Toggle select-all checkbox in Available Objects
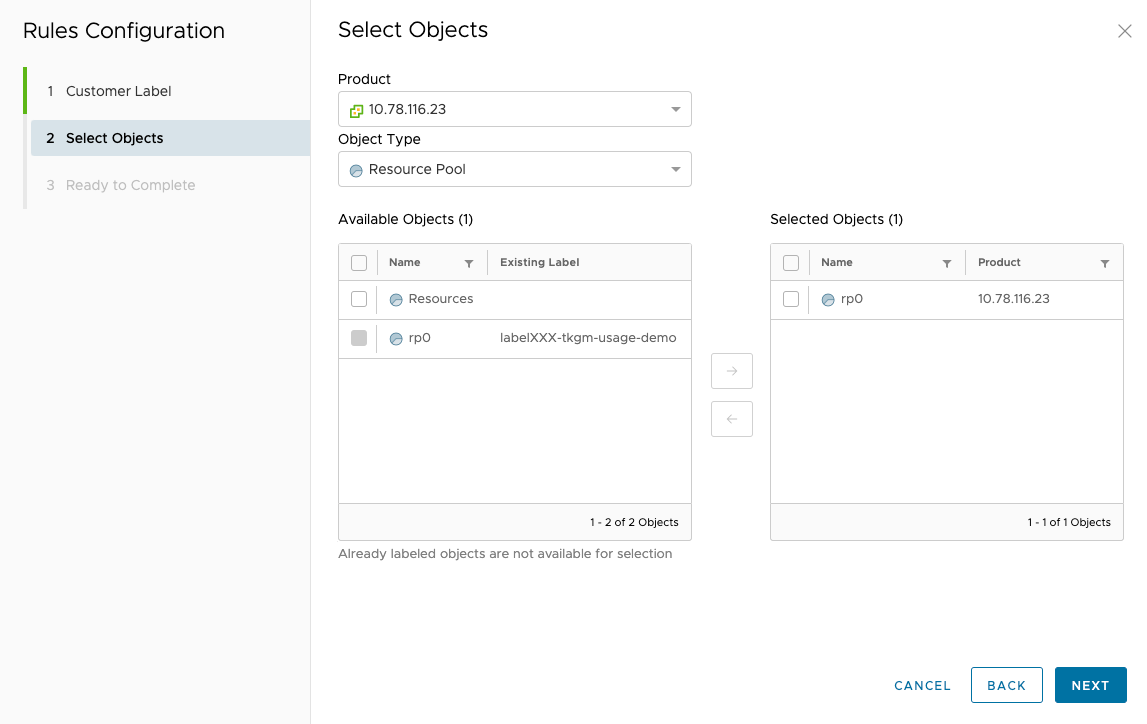 point(359,263)
